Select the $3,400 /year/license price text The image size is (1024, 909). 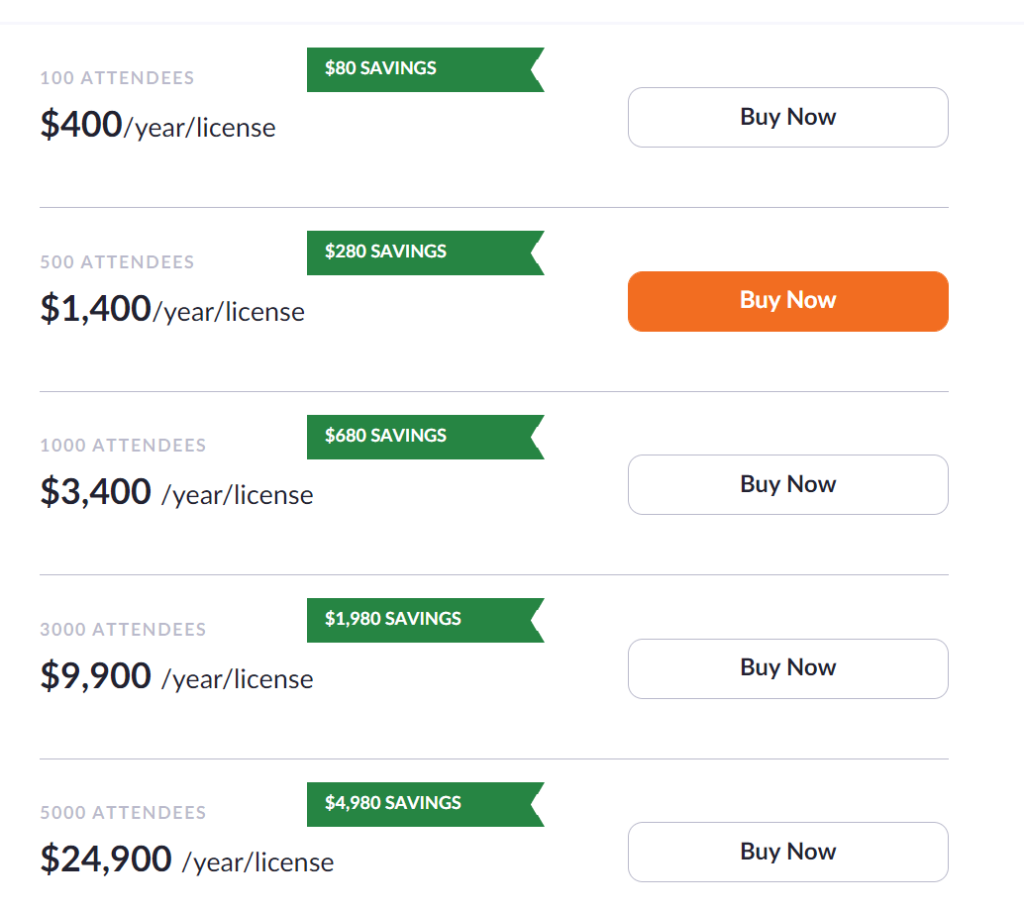176,492
